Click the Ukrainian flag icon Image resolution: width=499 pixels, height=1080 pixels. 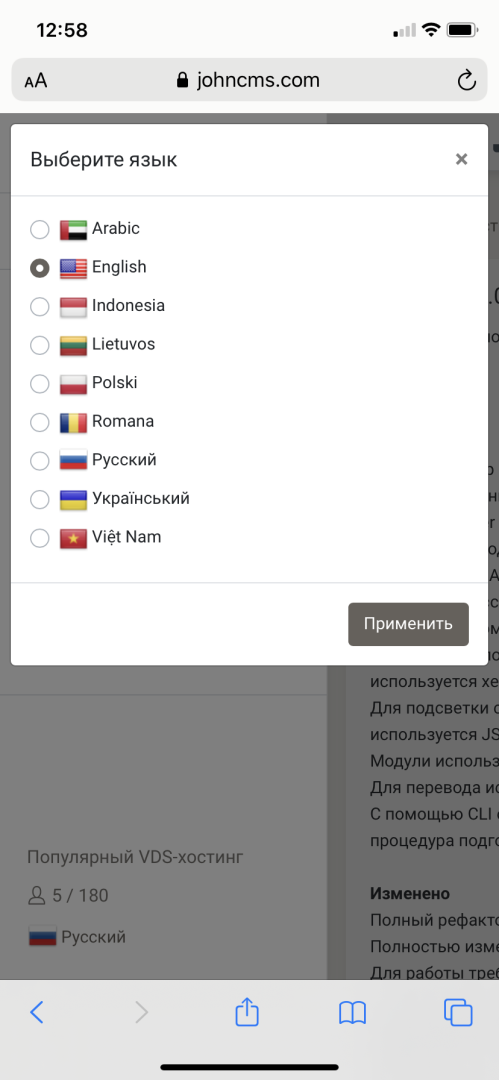(x=73, y=499)
